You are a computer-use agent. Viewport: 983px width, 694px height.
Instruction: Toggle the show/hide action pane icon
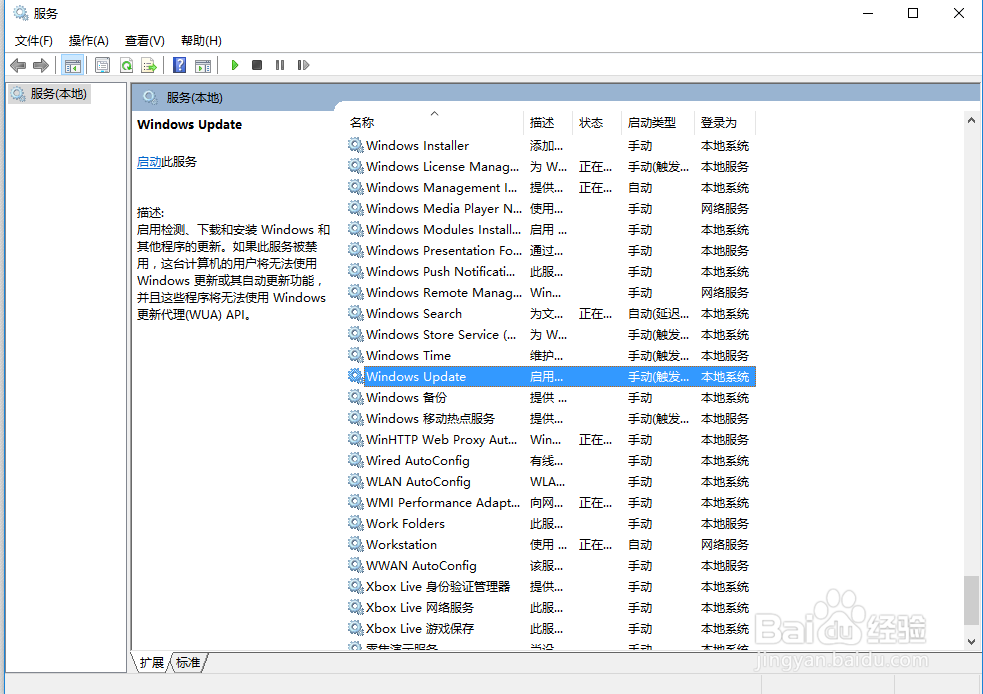[203, 65]
